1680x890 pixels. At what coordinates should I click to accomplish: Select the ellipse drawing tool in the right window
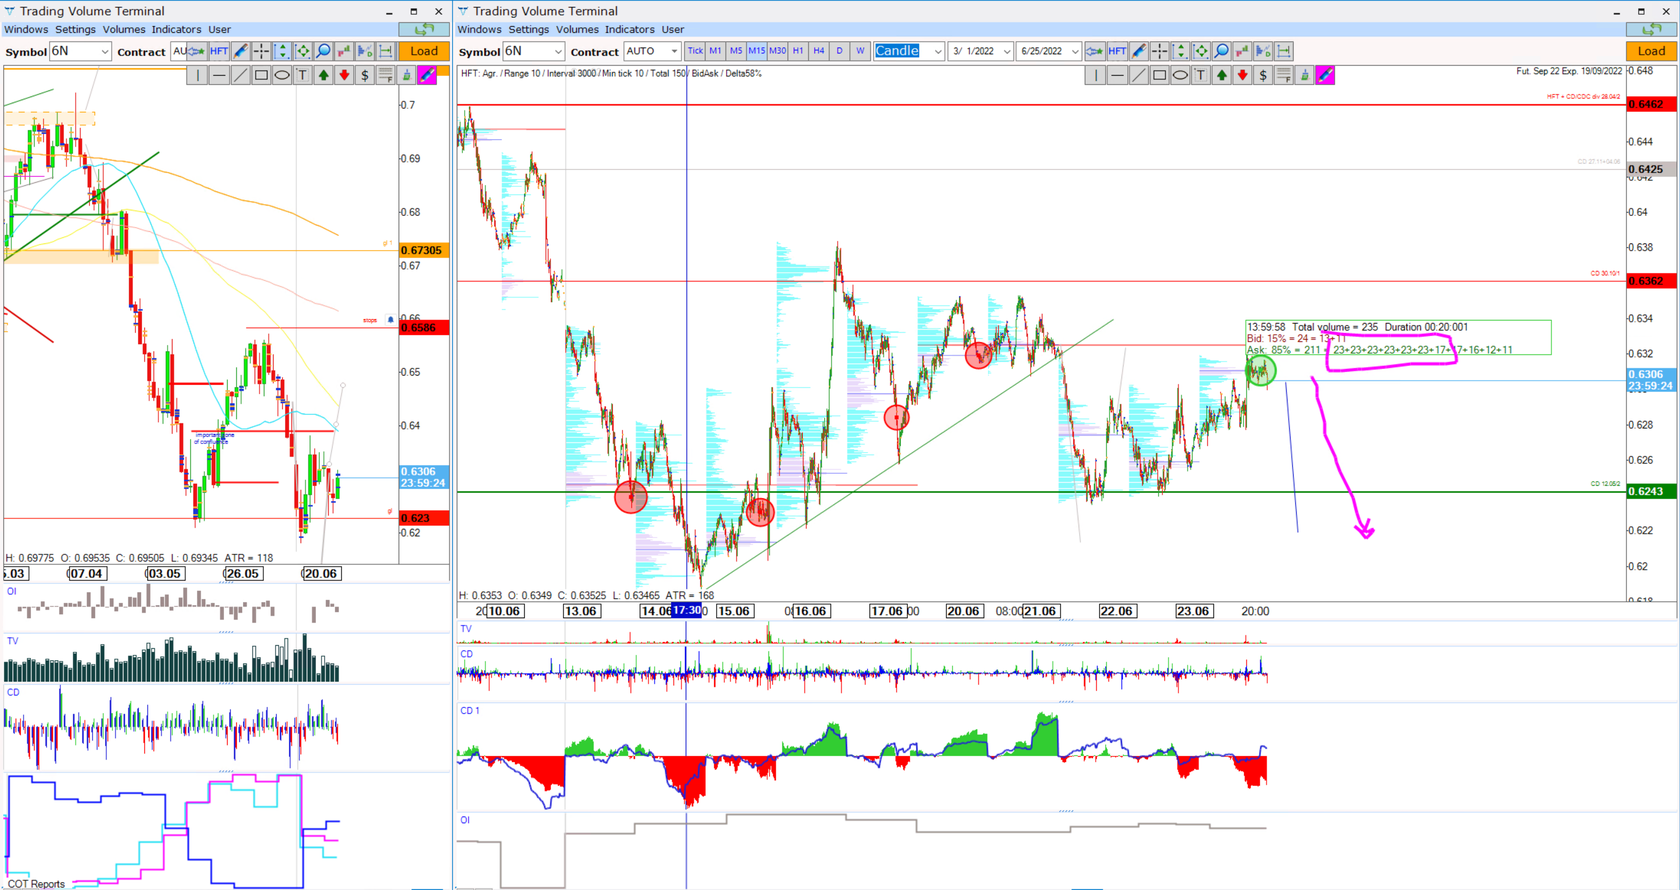pos(1181,75)
